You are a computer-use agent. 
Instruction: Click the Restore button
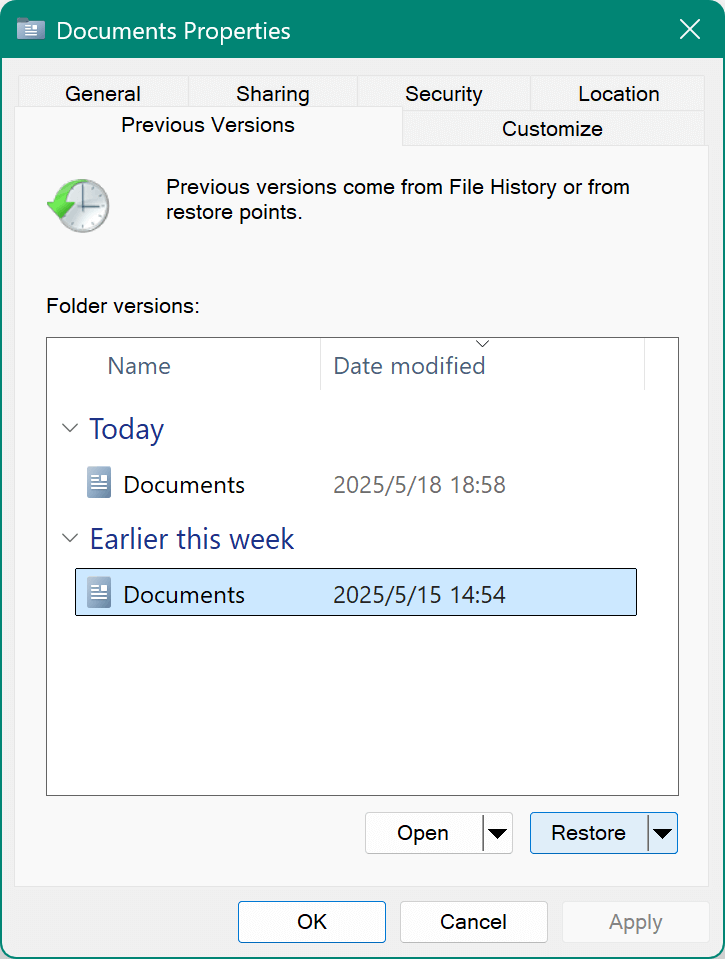coord(589,833)
